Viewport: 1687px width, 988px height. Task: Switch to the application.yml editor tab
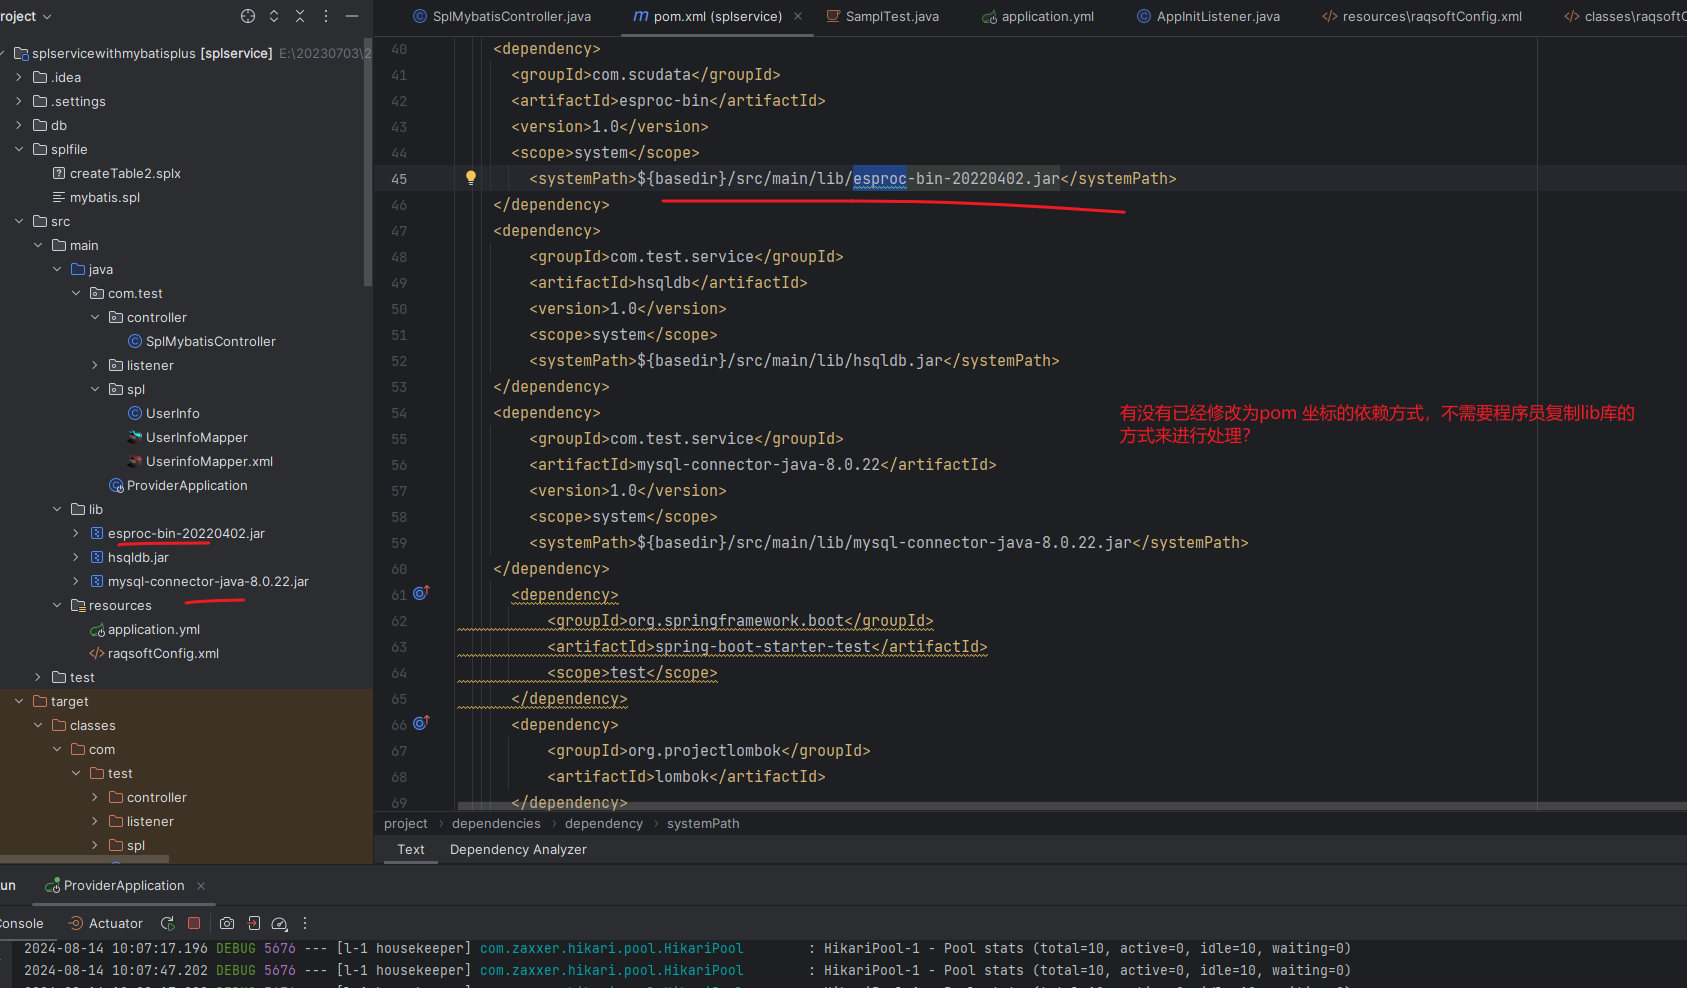pos(1047,16)
